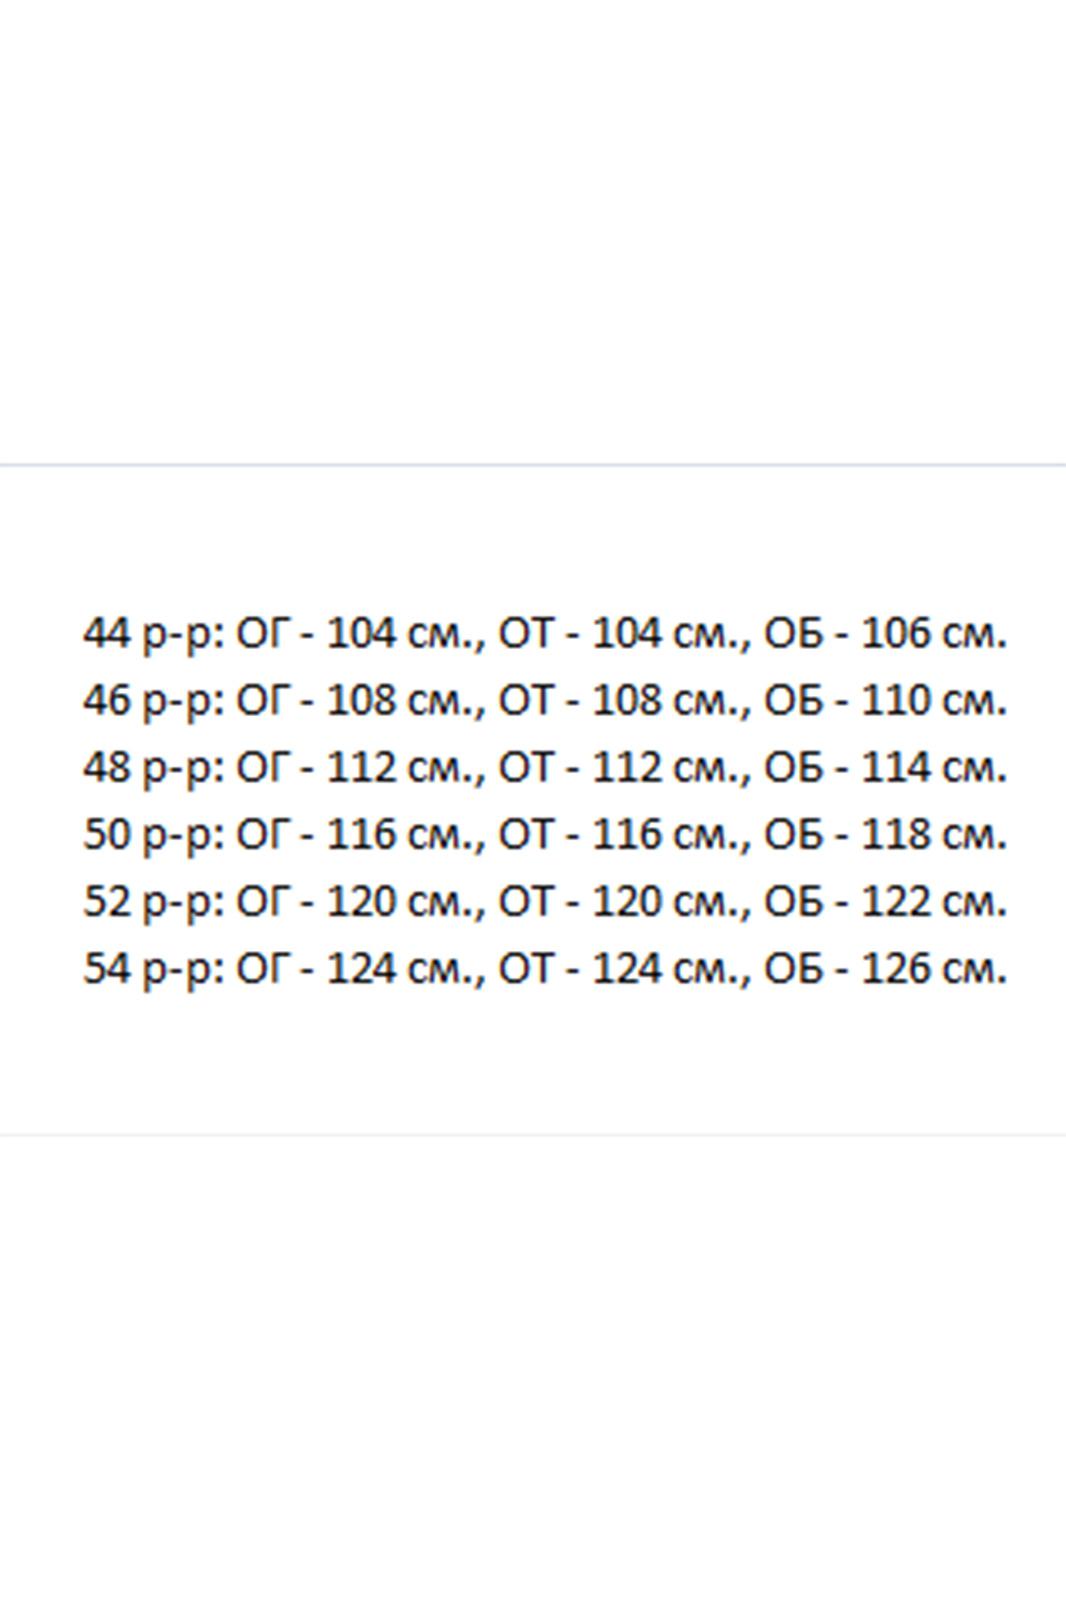Click ОГ - 104 см. value
Viewport: 1066px width, 1600px height.
pos(358,633)
